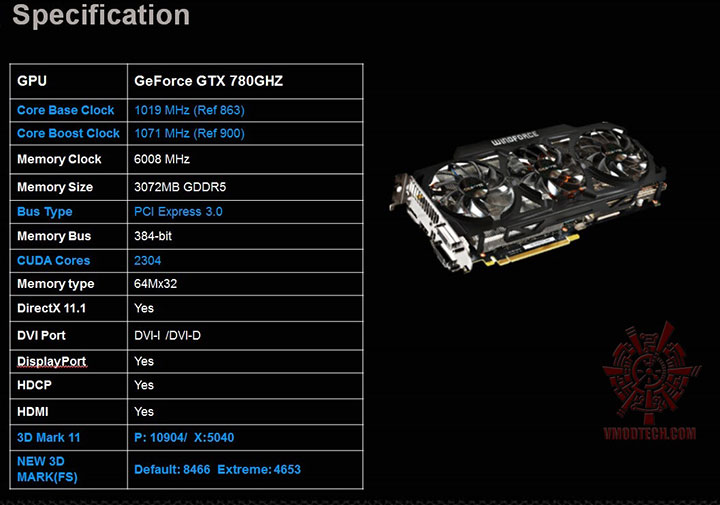
Task: Select the DirectX 11.1 label
Action: pos(51,308)
